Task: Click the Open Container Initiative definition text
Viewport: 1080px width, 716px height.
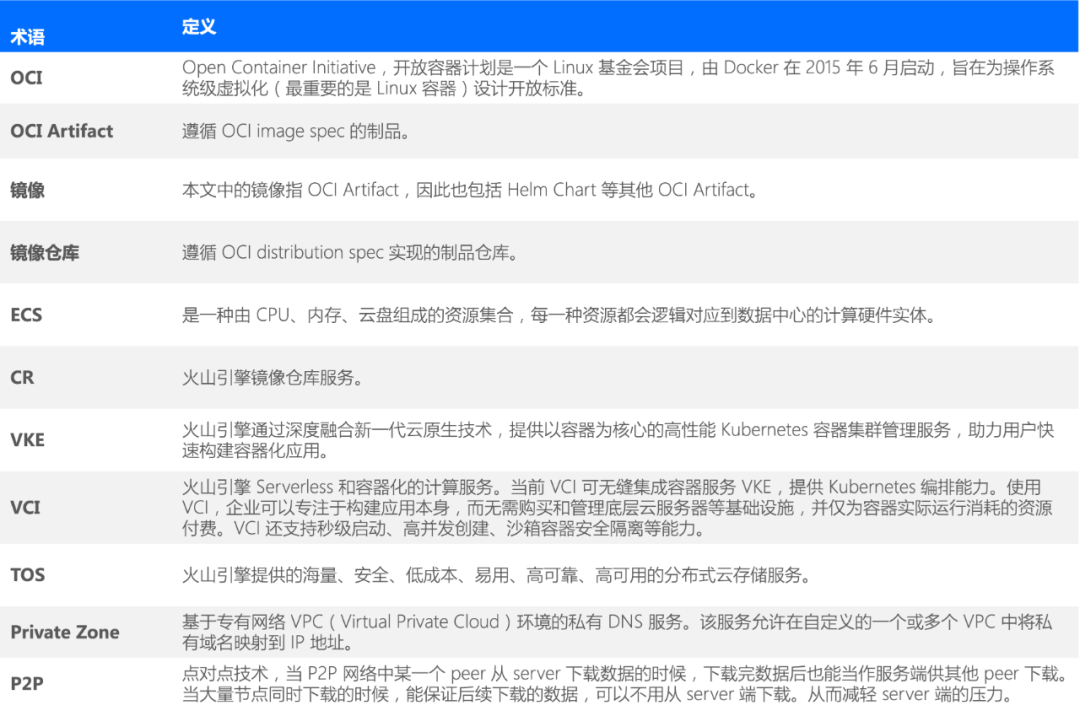Action: [618, 78]
